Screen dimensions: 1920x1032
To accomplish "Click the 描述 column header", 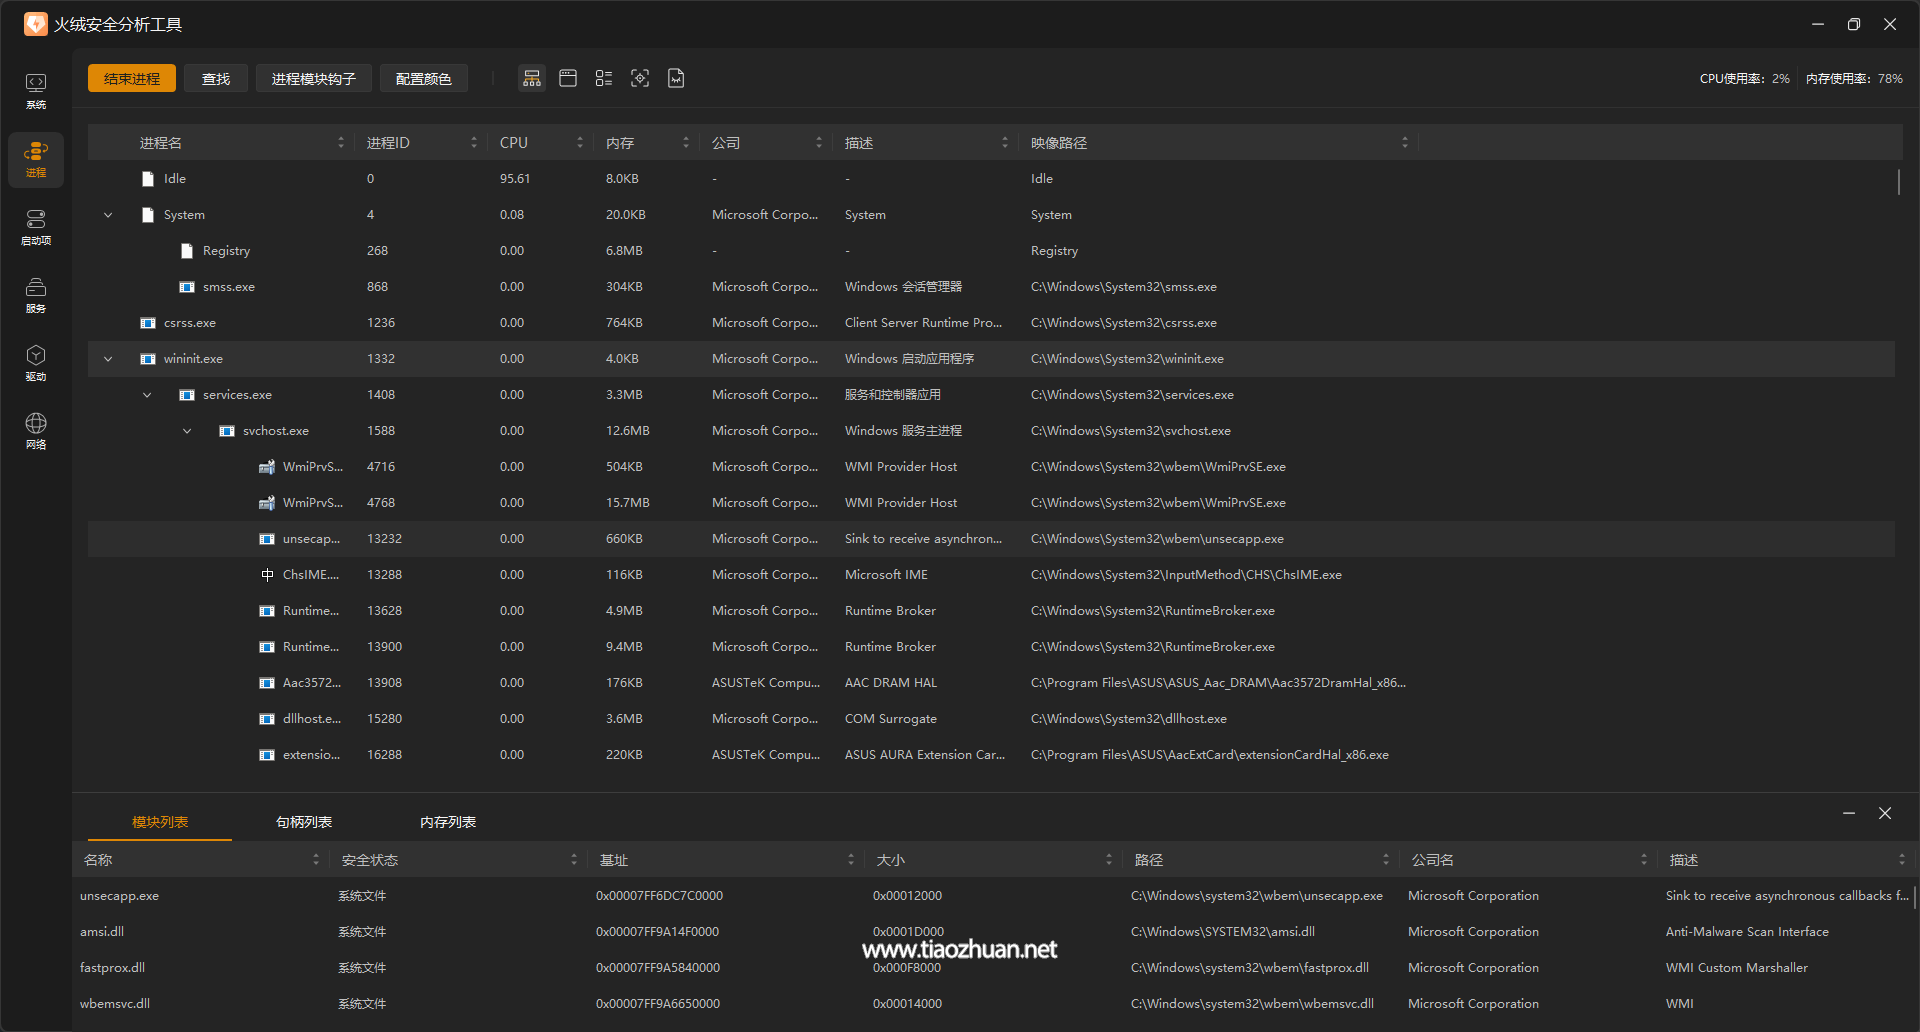I will coord(926,143).
